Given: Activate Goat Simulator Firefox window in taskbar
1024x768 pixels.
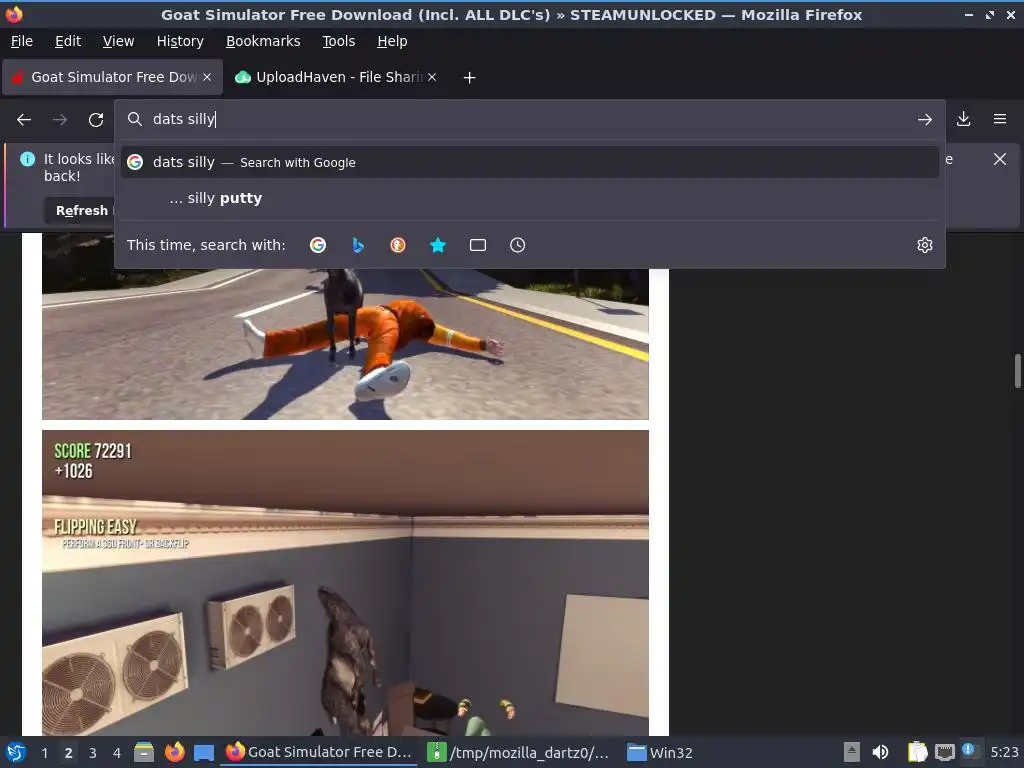Looking at the screenshot, I should coord(319,752).
